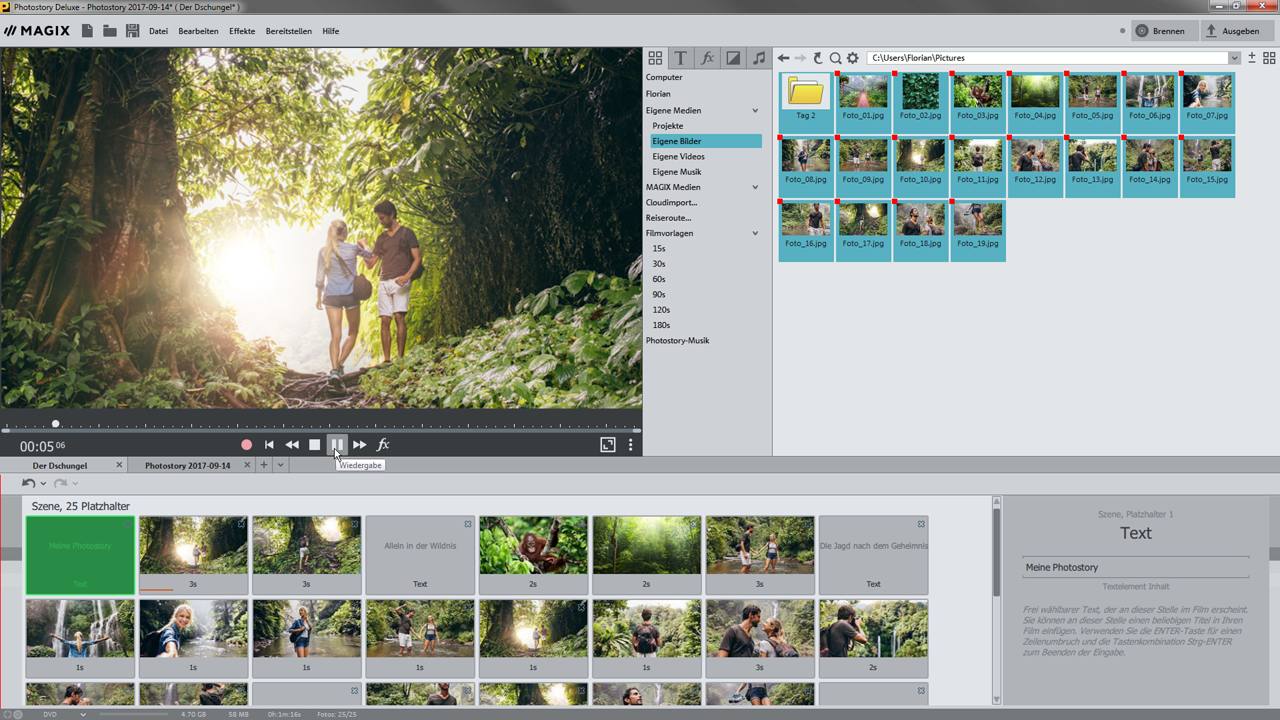Open the Datei menu

coord(158,31)
